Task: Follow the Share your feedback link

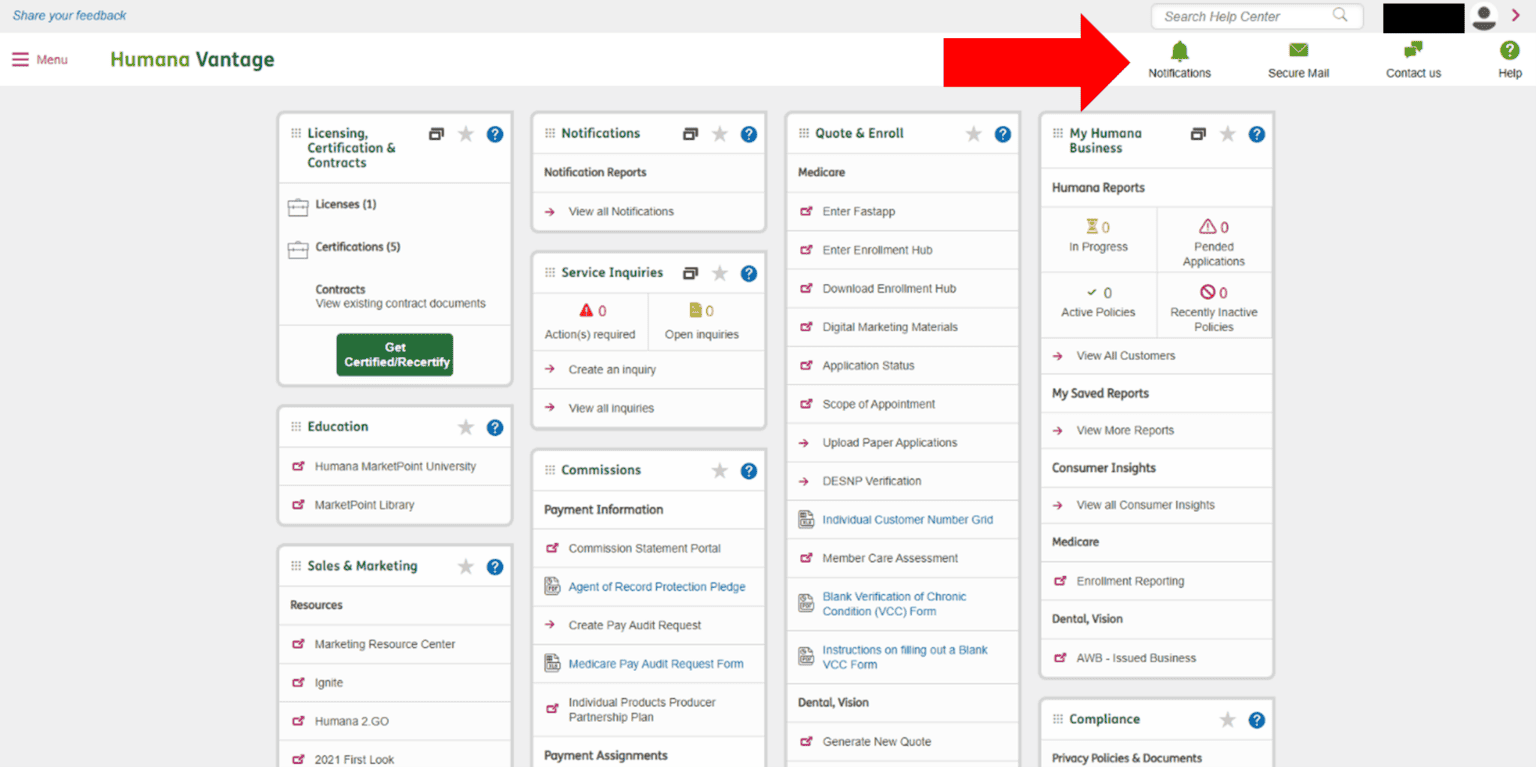Action: tap(68, 15)
